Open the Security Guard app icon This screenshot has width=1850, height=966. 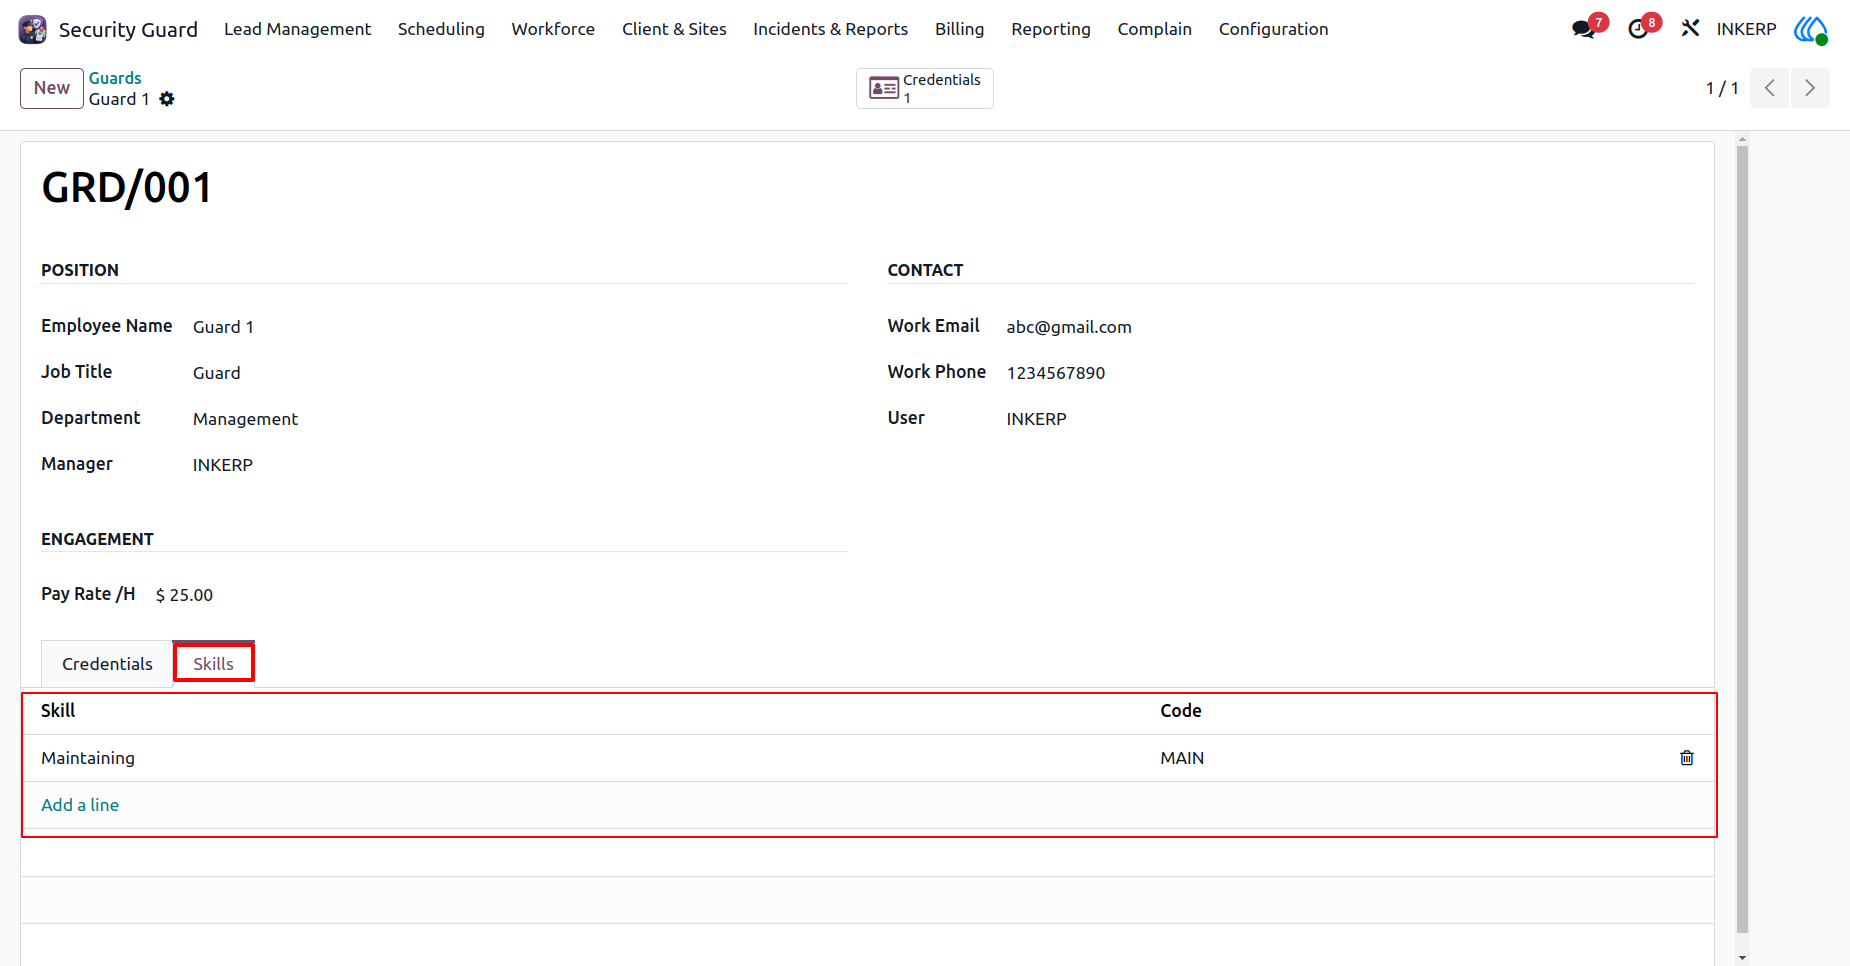[33, 29]
